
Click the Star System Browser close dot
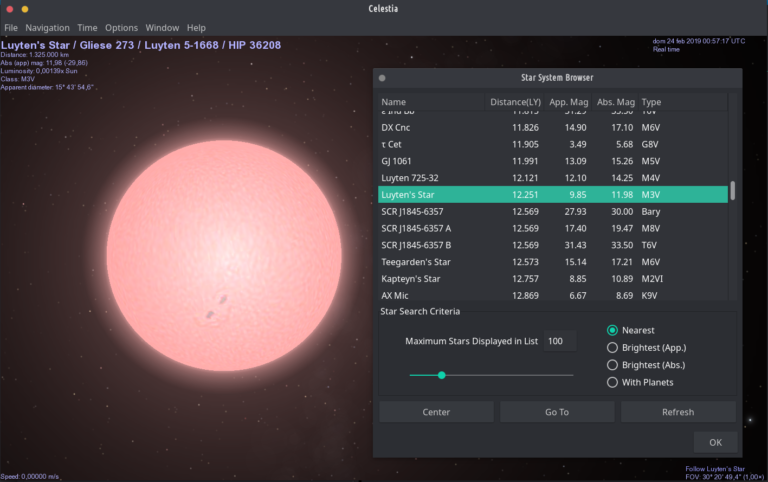coord(382,78)
